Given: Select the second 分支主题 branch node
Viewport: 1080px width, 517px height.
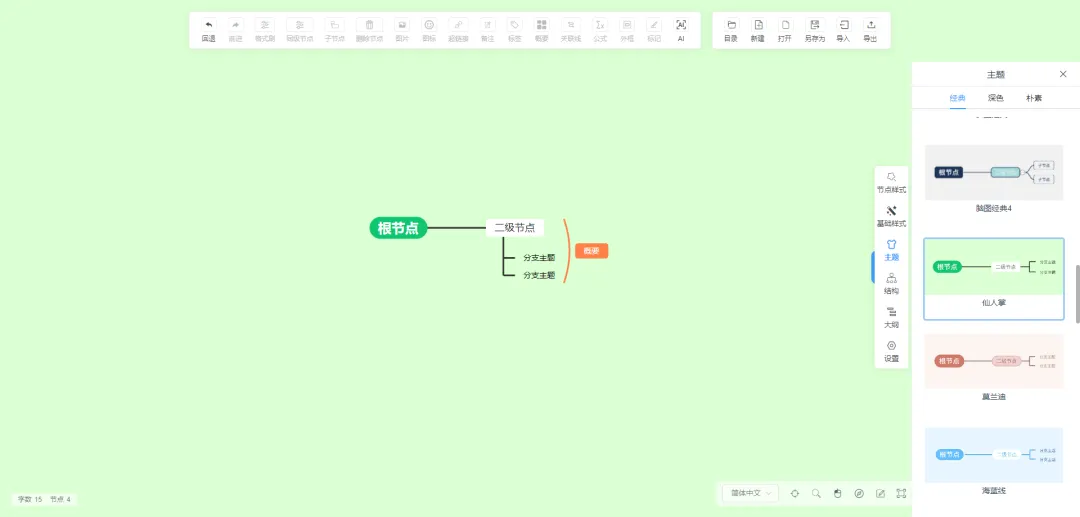Looking at the screenshot, I should 539,275.
